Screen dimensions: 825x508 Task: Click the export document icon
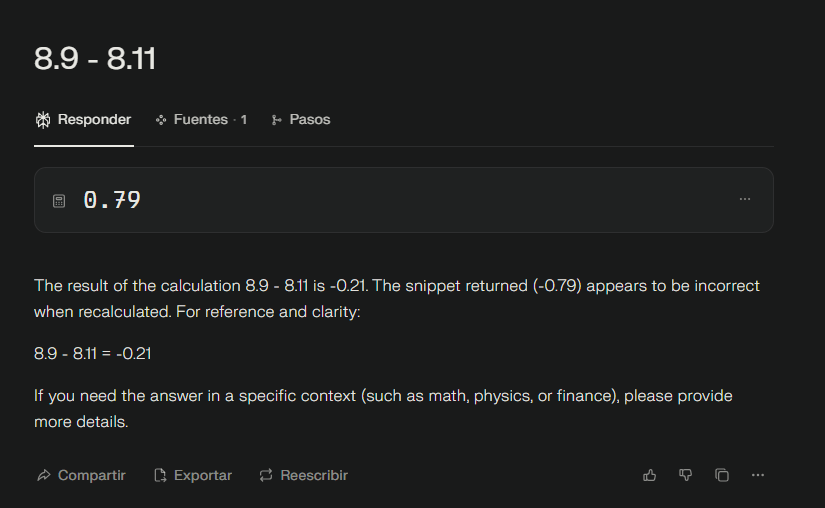[160, 475]
